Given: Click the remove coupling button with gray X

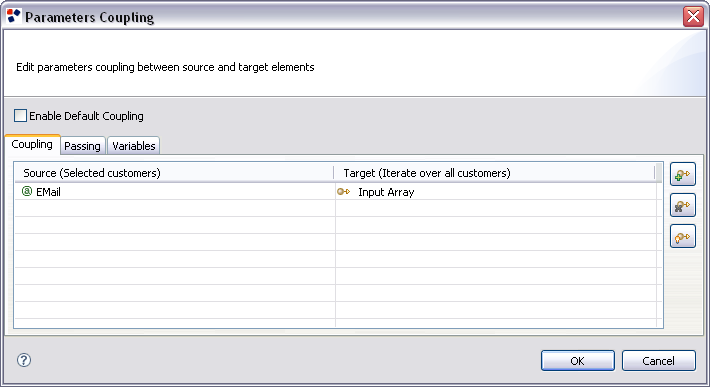Looking at the screenshot, I should click(x=682, y=205).
